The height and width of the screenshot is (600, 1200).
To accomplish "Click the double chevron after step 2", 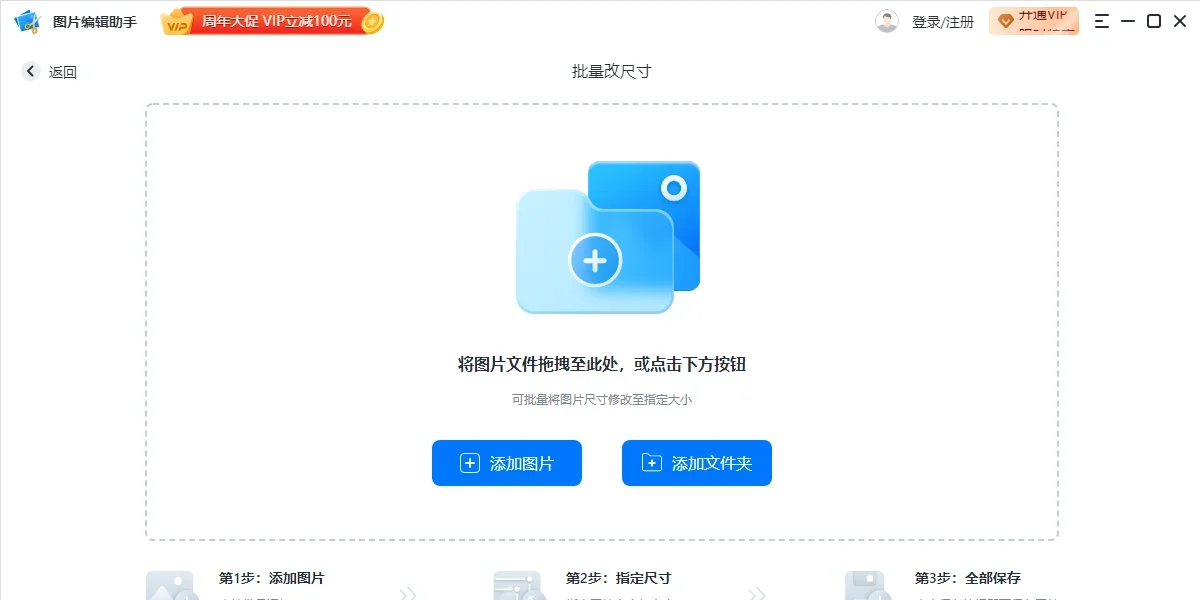I will point(757,594).
